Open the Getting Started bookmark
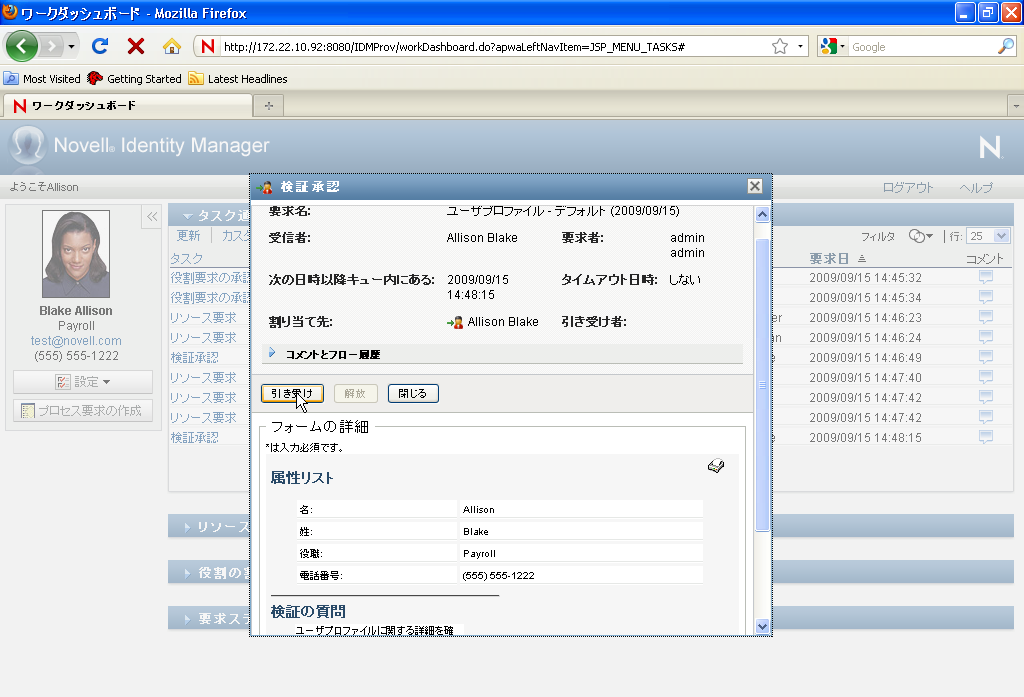1024x697 pixels. (x=135, y=79)
